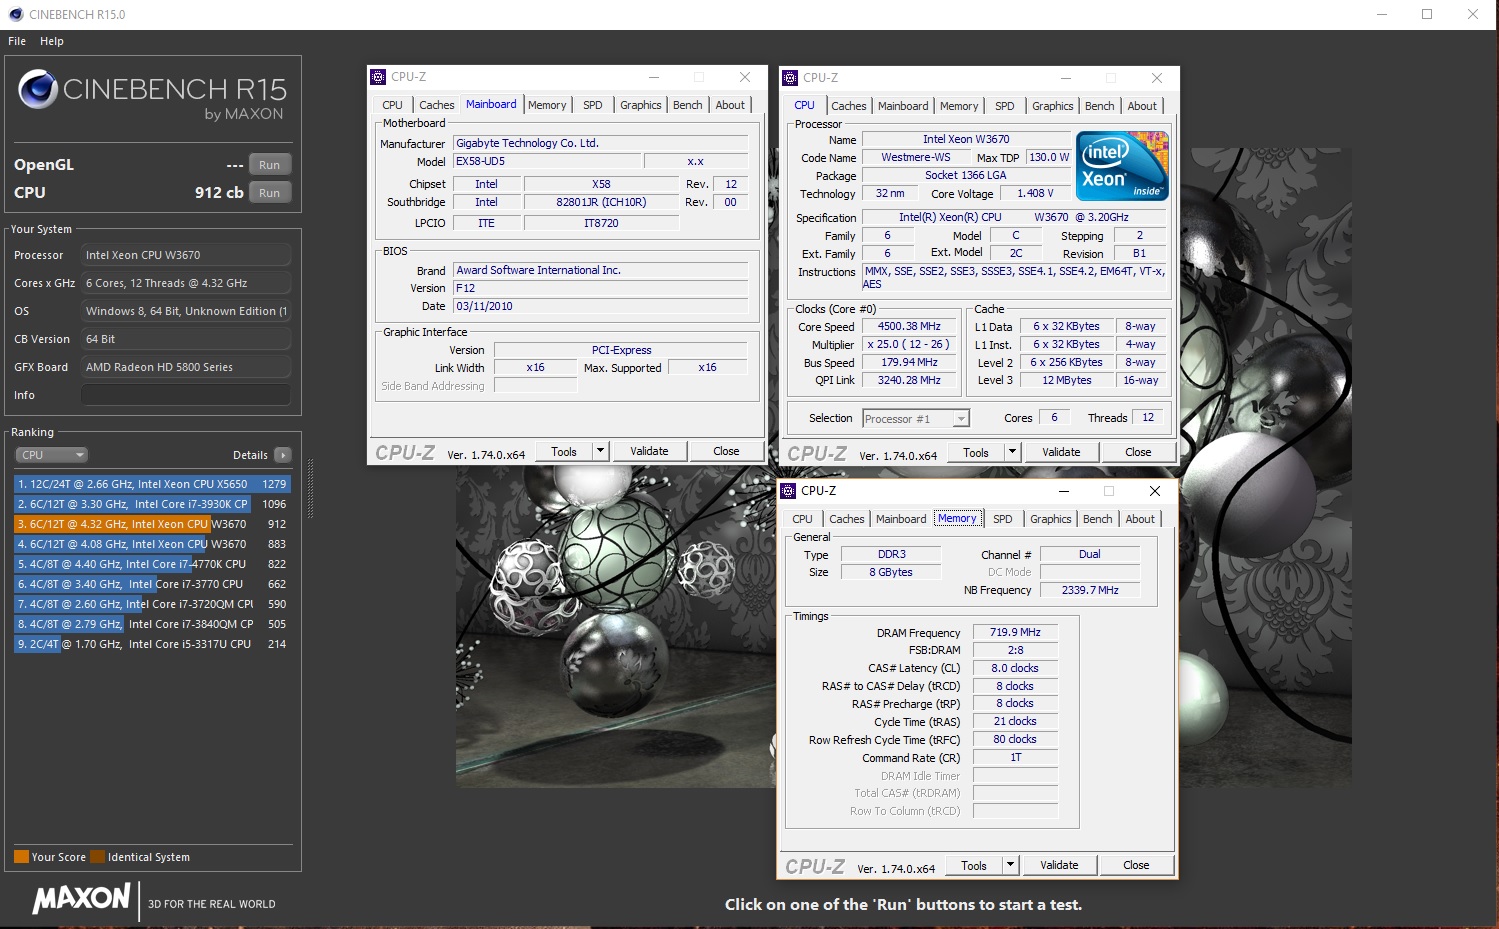Click NB Frequency value 2339.7 MHz
Image resolution: width=1499 pixels, height=929 pixels.
[1090, 590]
